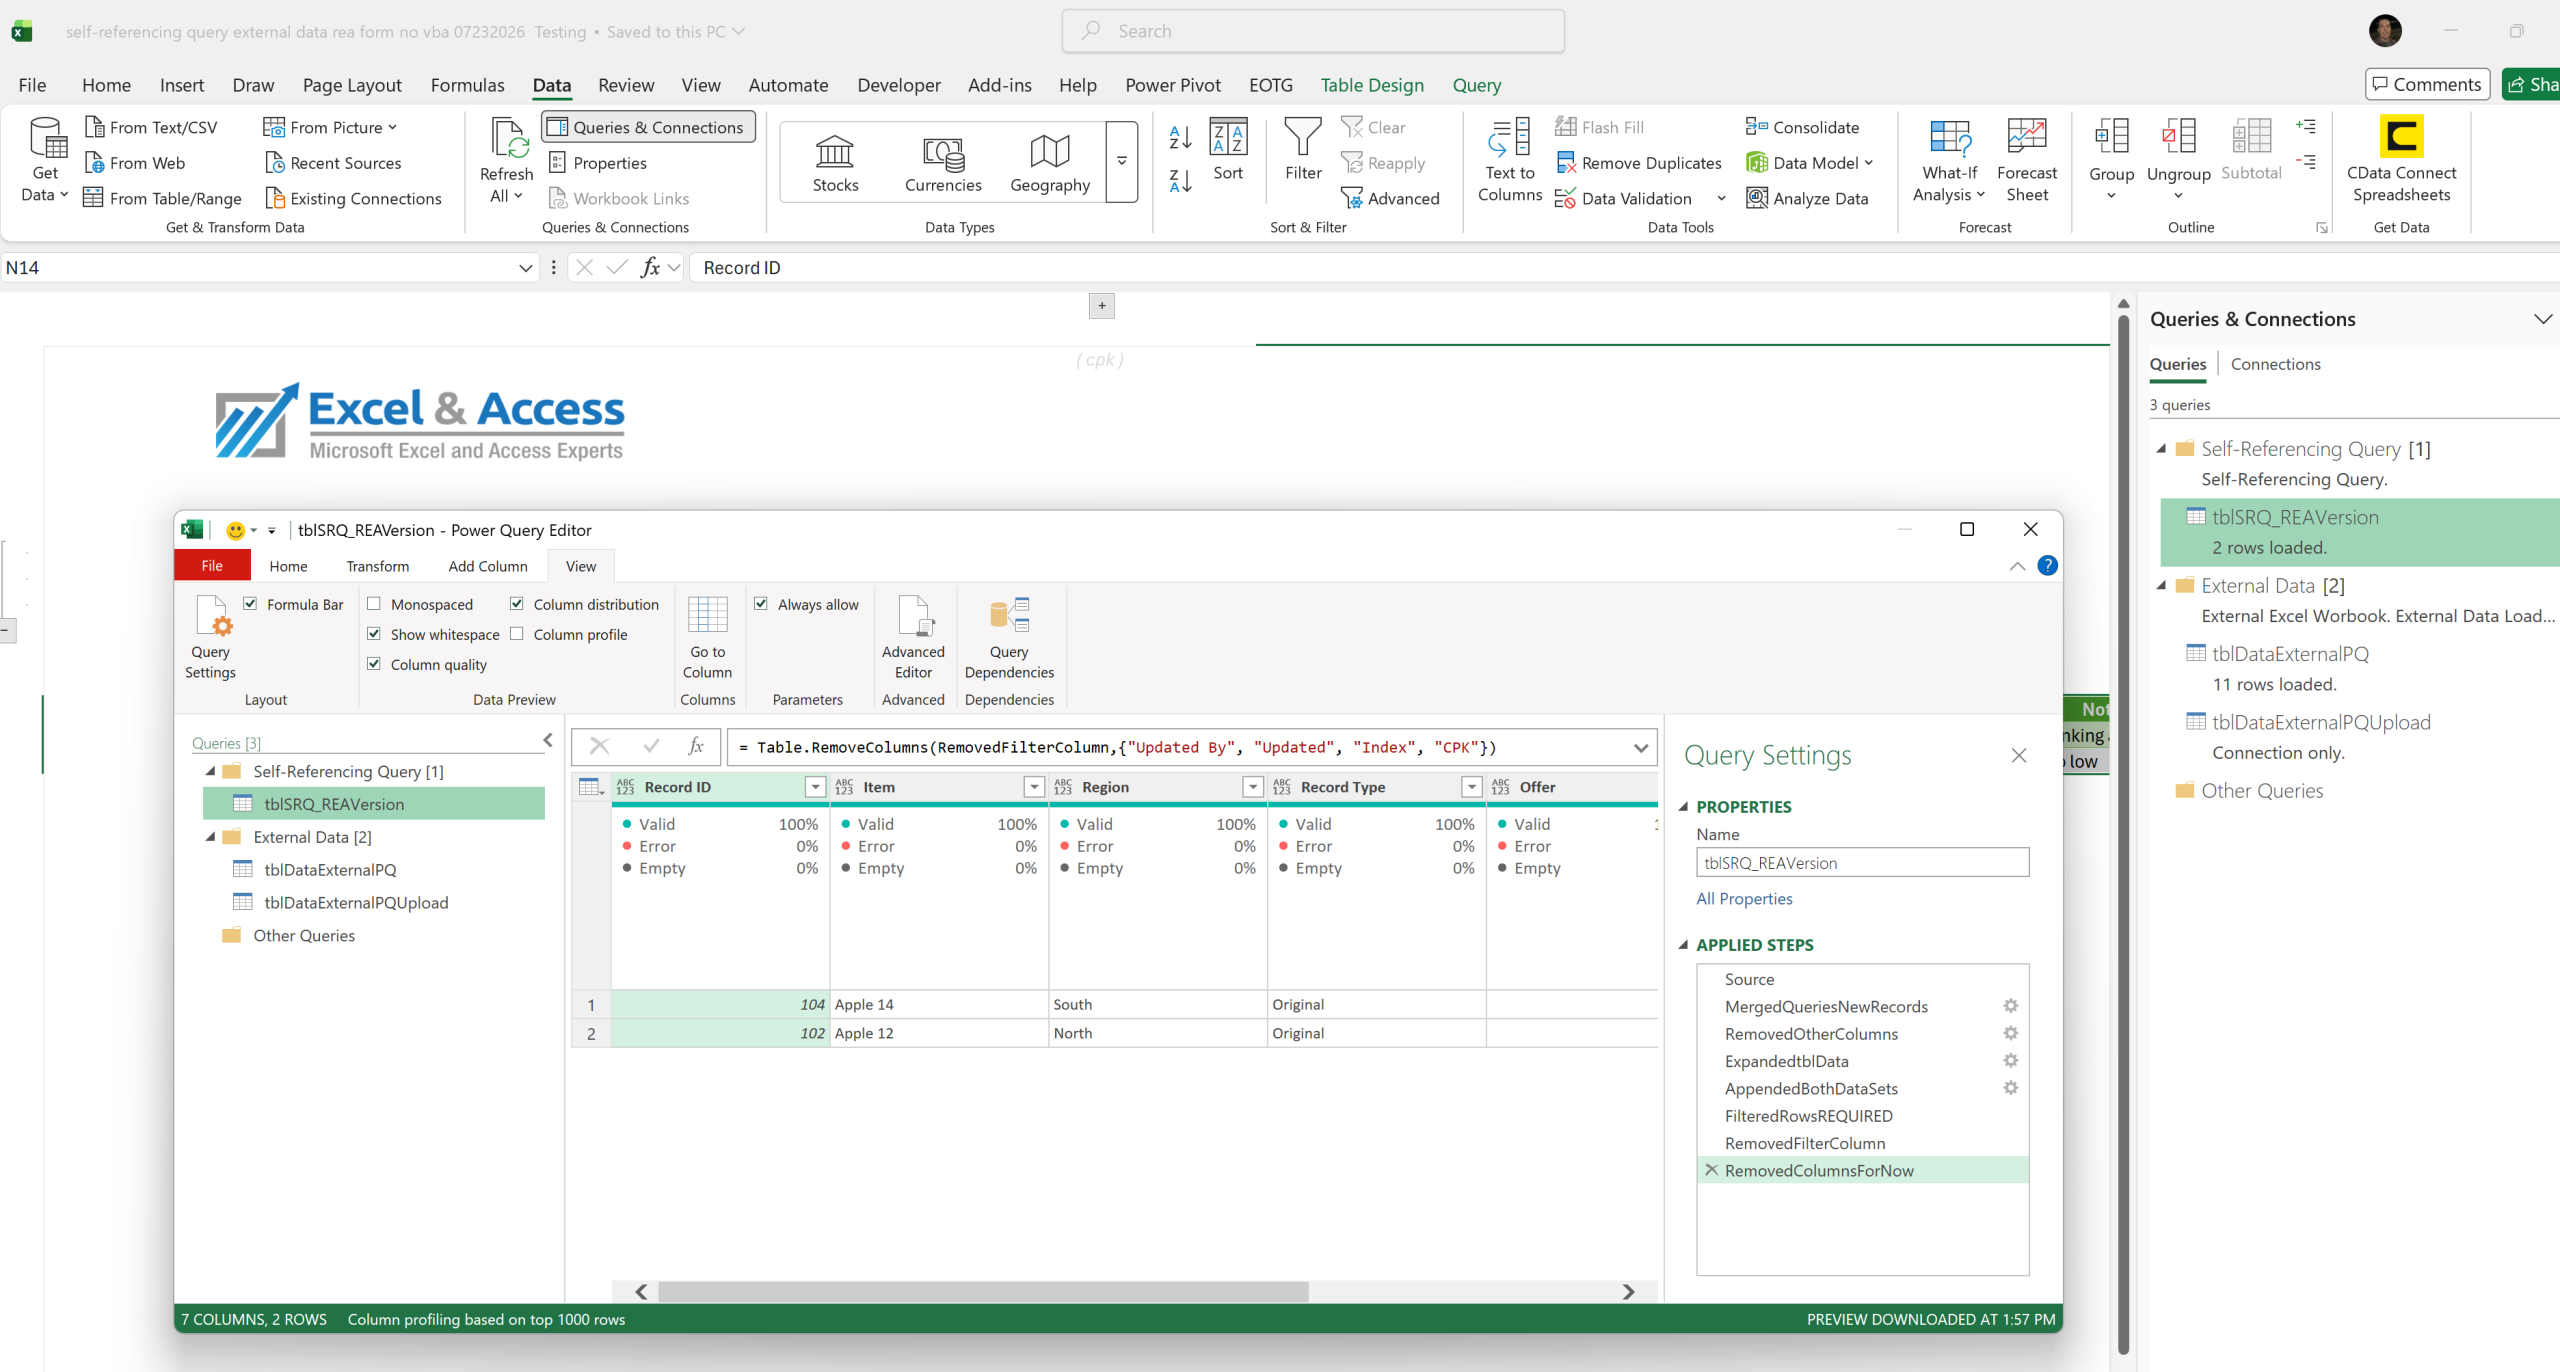
Task: Collapse Self-Referencing Query group in editor
Action: (x=211, y=771)
